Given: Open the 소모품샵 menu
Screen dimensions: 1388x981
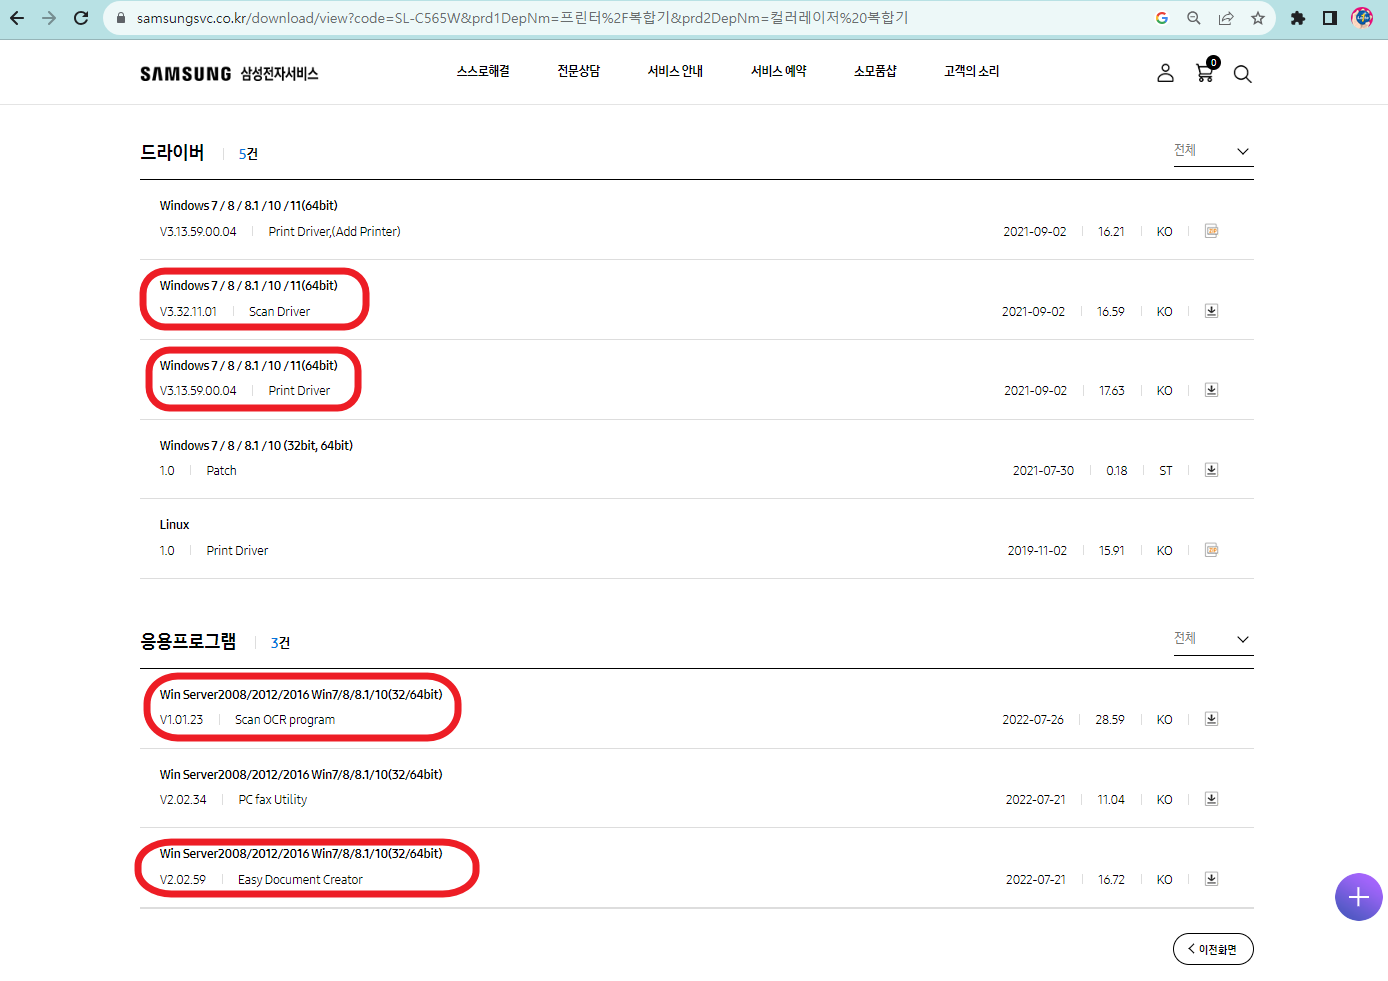Looking at the screenshot, I should pyautogui.click(x=875, y=71).
